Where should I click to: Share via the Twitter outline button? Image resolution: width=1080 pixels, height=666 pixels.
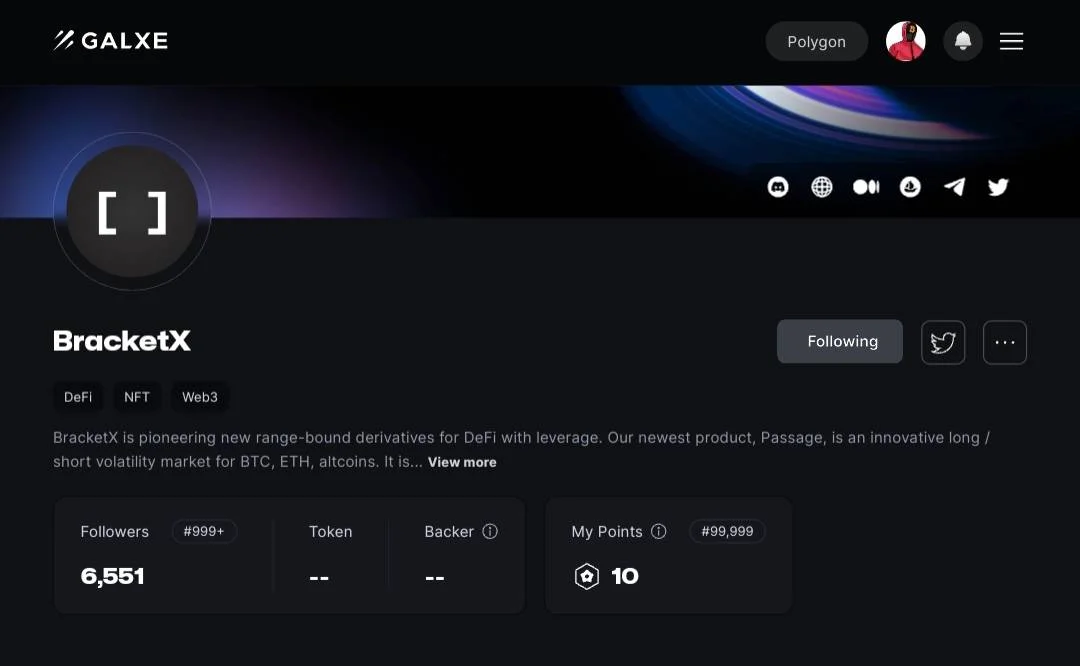pyautogui.click(x=943, y=342)
